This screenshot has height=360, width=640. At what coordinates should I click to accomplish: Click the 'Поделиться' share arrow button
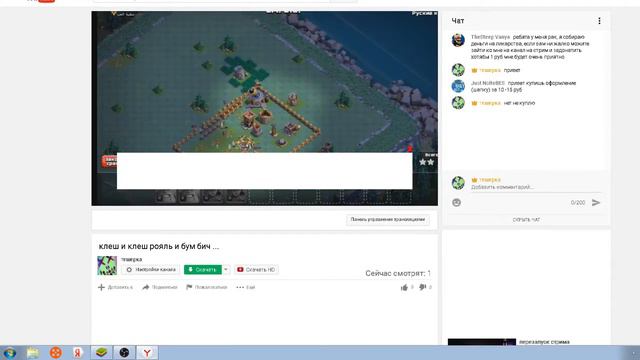point(160,287)
